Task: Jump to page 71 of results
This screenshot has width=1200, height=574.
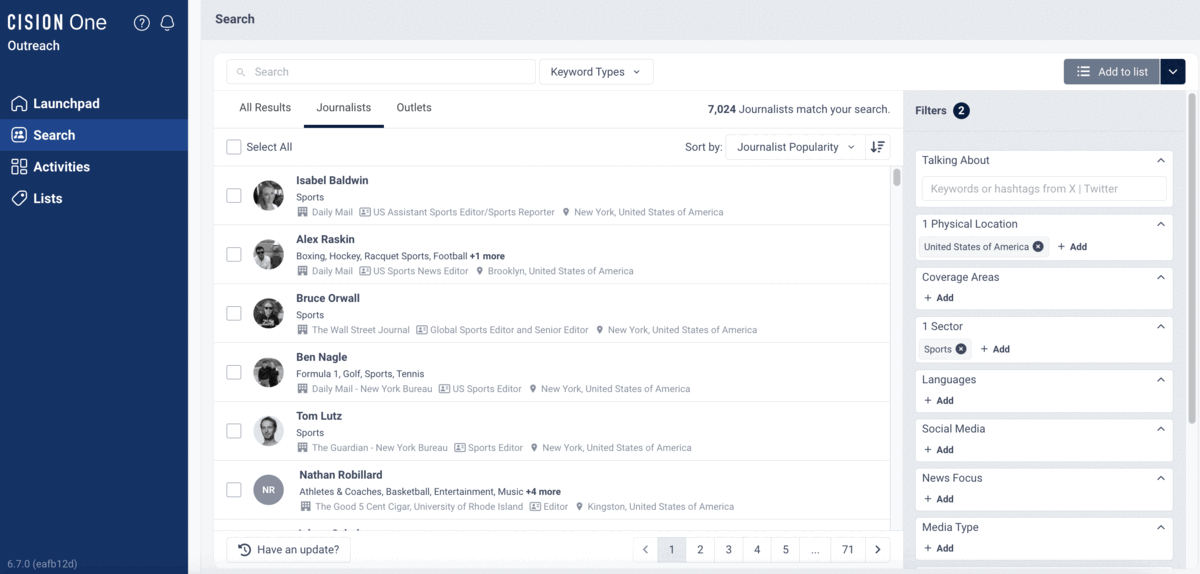Action: point(848,549)
